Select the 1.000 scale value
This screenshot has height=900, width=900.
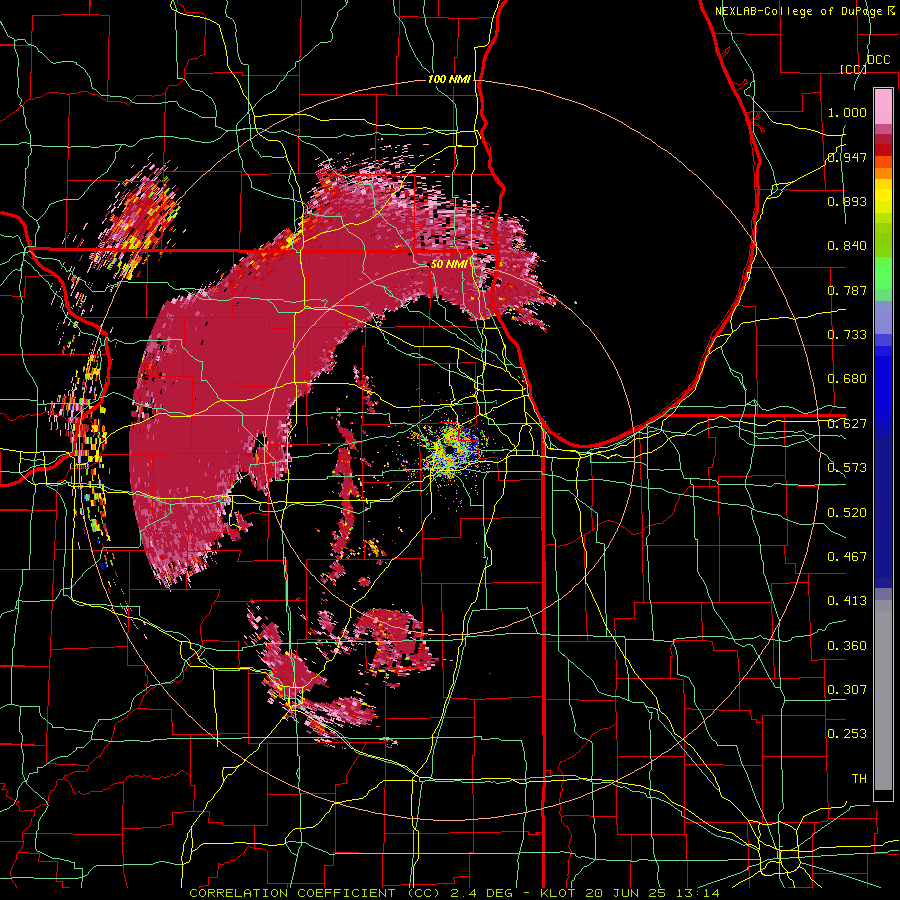pos(847,112)
